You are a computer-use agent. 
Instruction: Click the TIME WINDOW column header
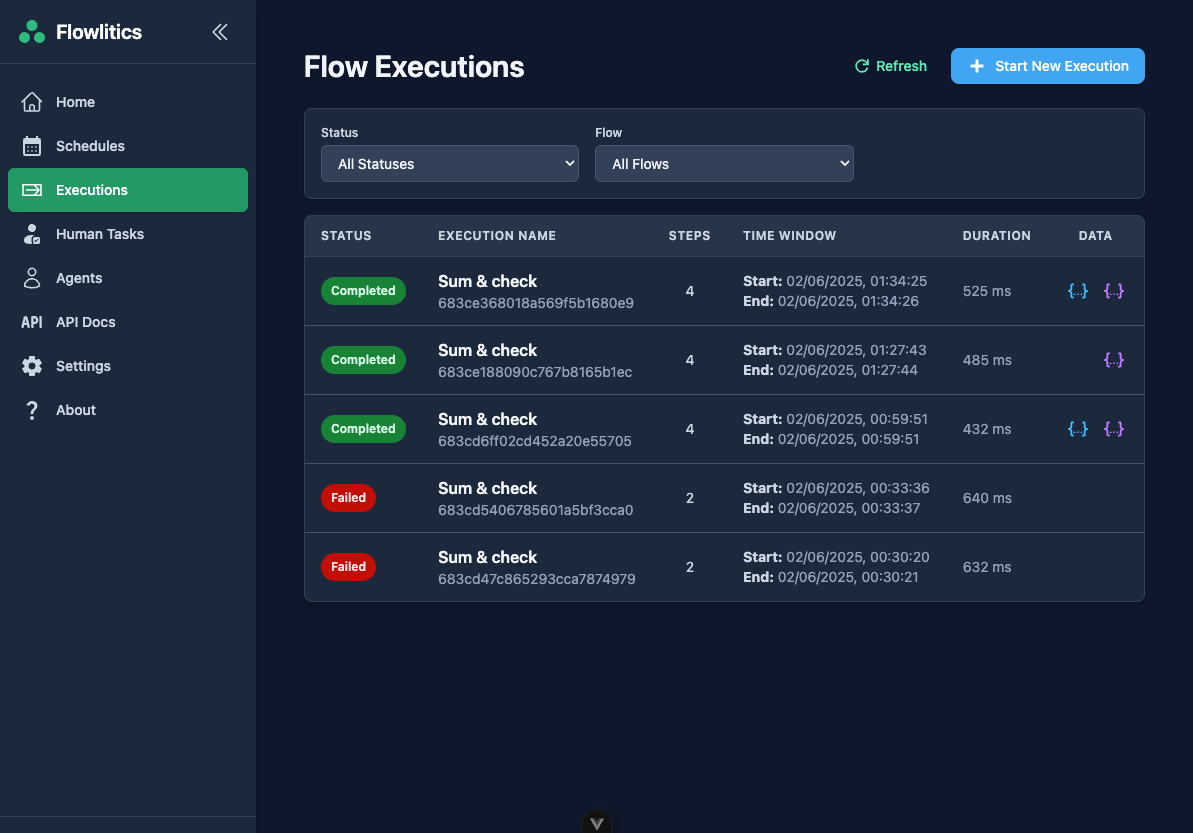[790, 236]
